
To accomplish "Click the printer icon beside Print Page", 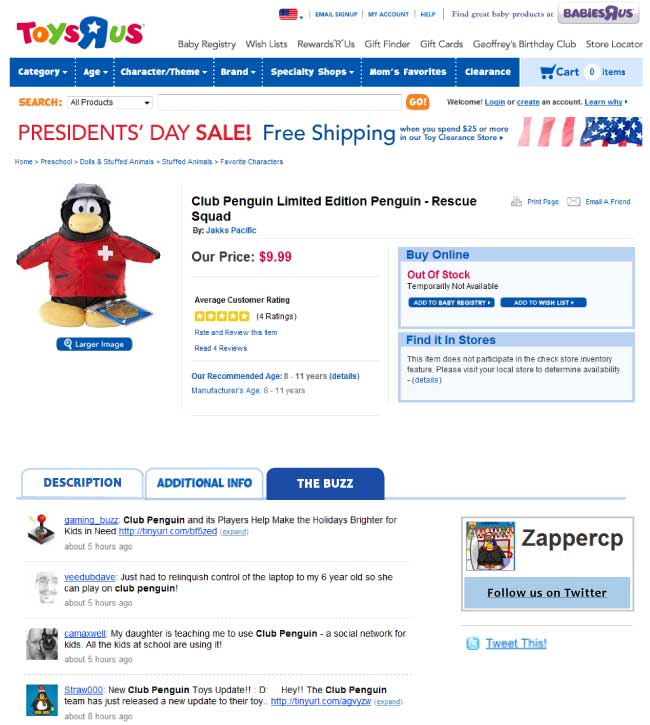I will click(516, 202).
